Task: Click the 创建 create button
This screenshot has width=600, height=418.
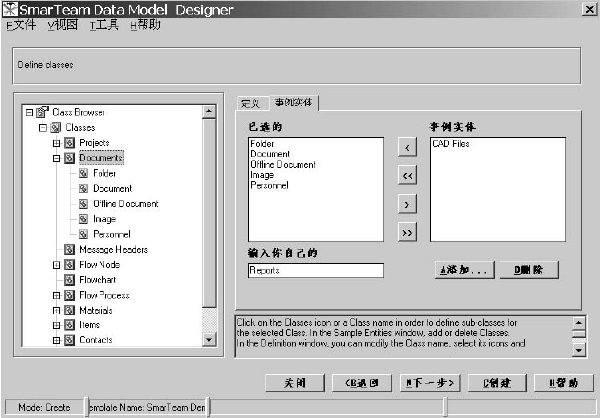Action: pos(497,383)
